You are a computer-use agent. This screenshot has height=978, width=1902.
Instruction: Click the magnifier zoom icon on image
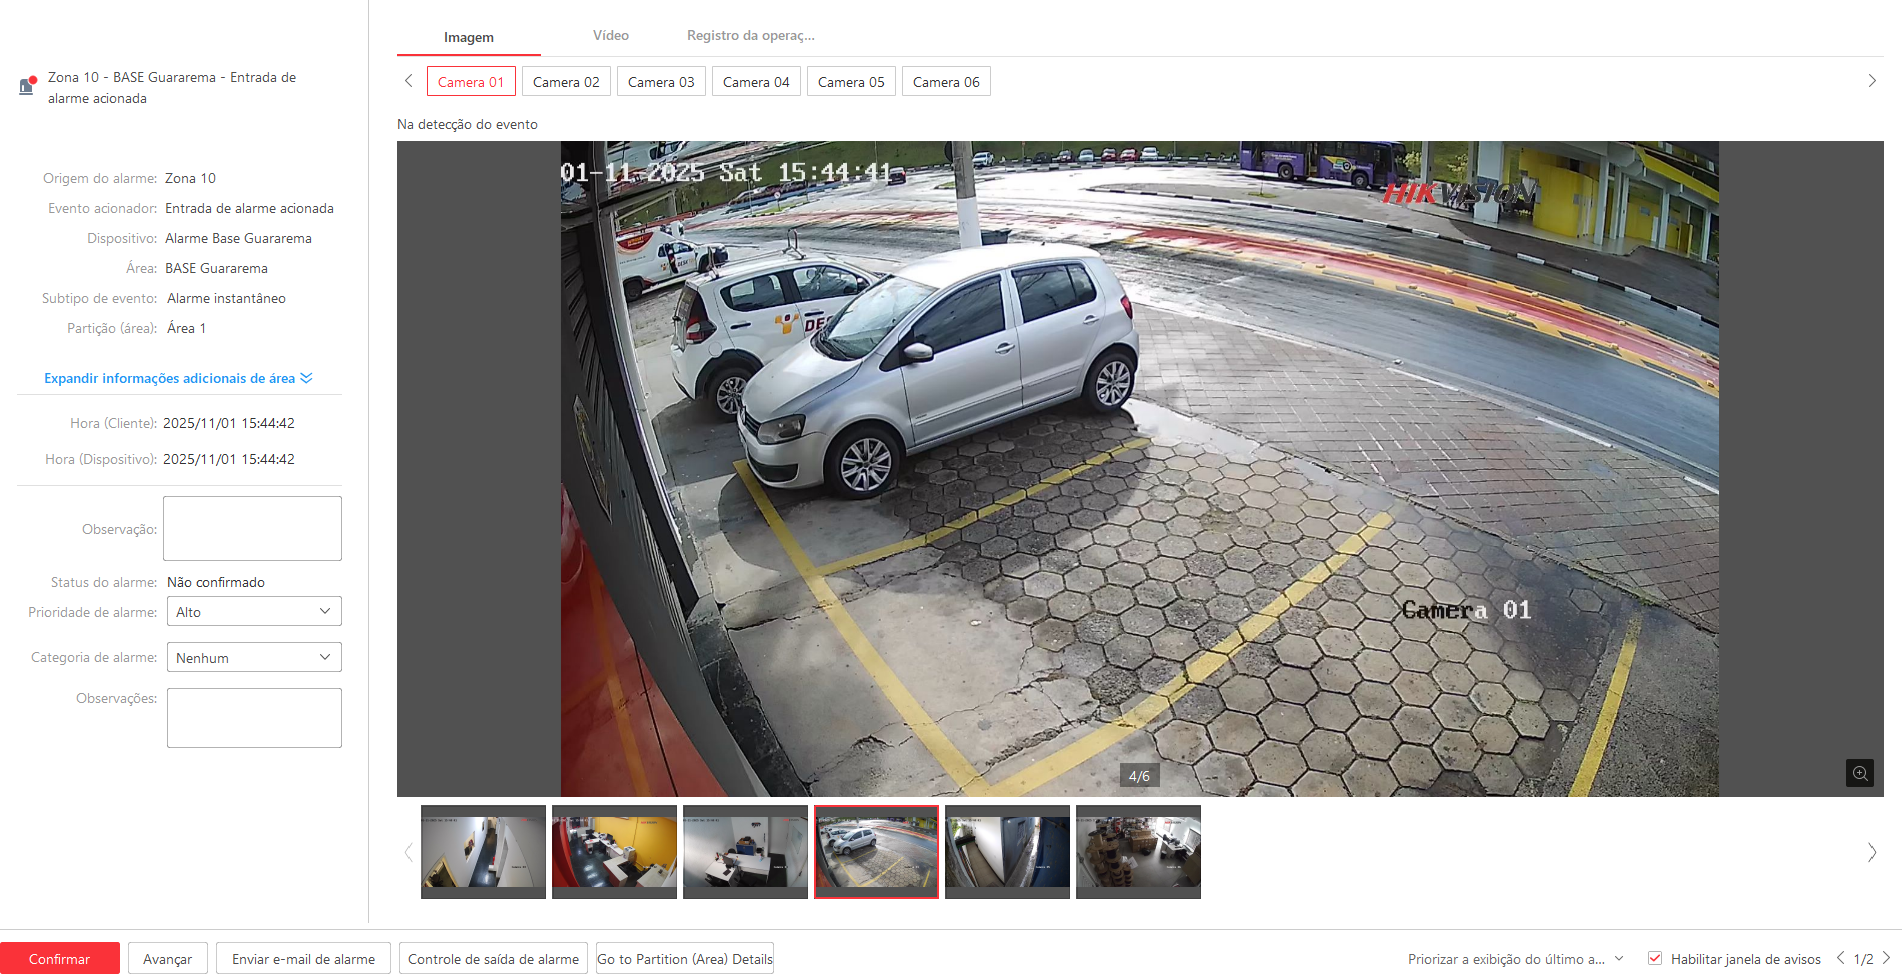pos(1859,773)
